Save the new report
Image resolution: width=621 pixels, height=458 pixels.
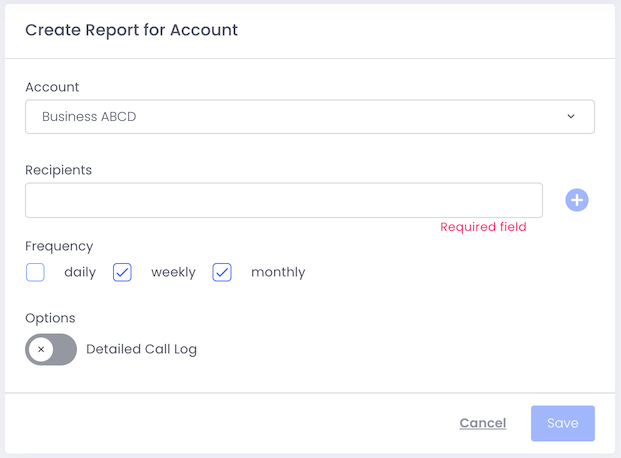click(563, 423)
